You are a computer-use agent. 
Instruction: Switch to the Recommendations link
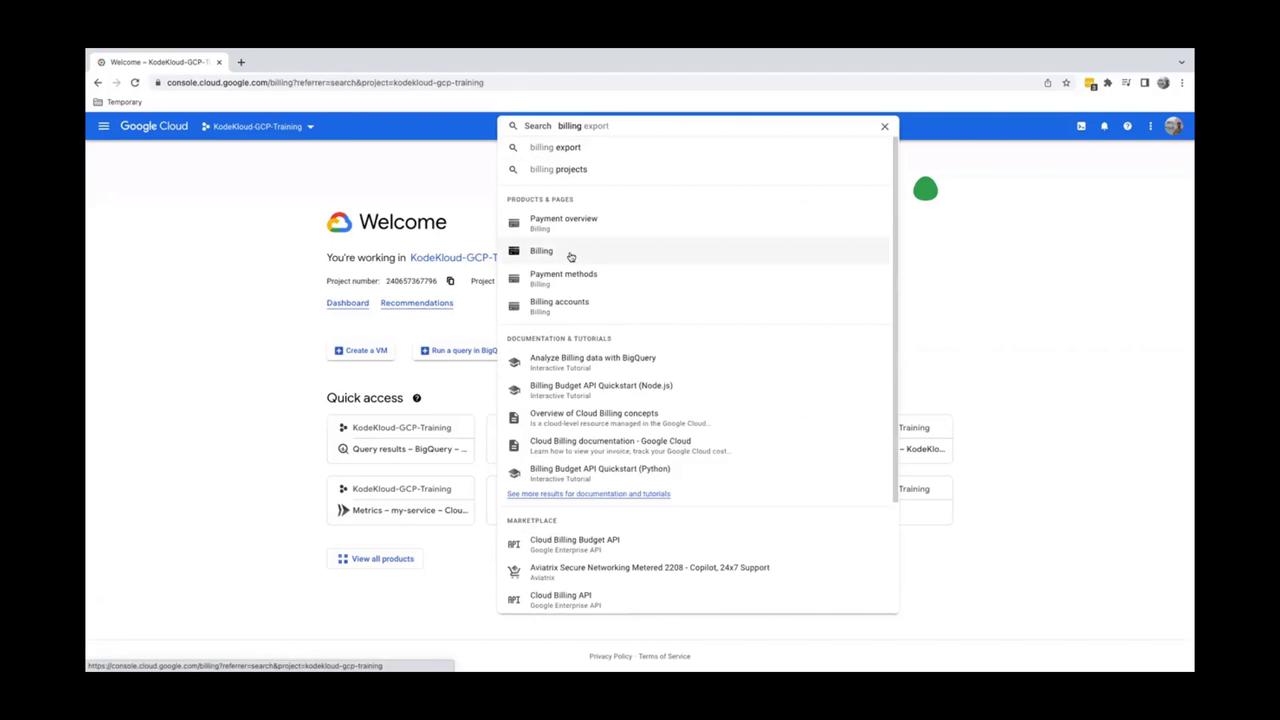coord(416,303)
